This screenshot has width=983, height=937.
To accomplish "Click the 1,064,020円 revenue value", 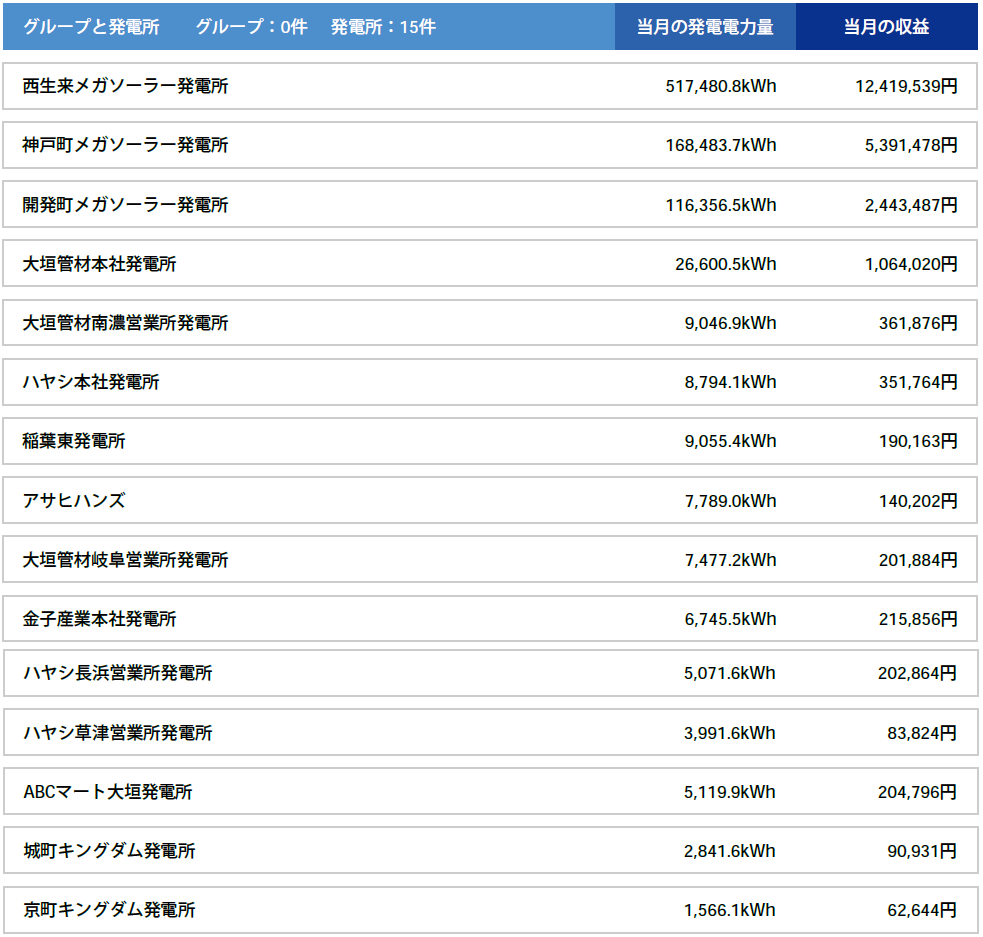I will (911, 264).
